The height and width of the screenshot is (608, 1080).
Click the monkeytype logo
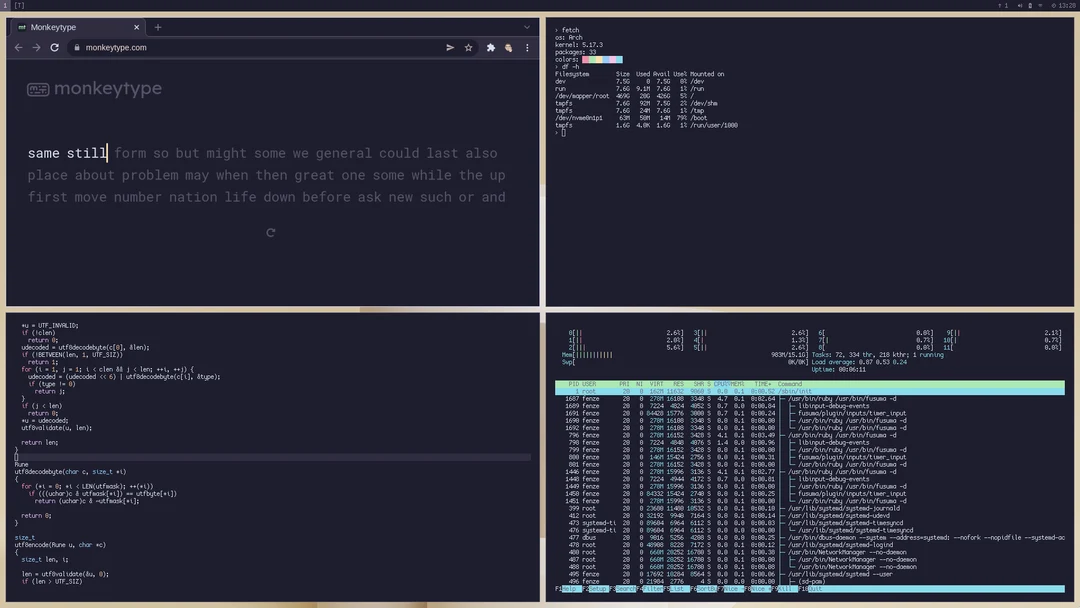[94, 88]
